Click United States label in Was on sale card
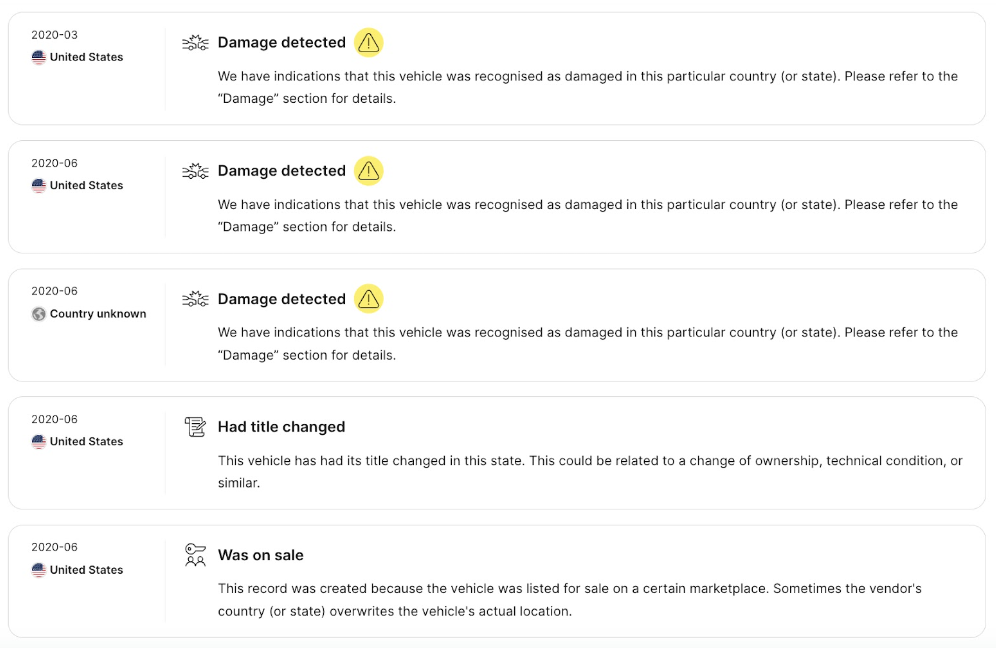 [86, 570]
